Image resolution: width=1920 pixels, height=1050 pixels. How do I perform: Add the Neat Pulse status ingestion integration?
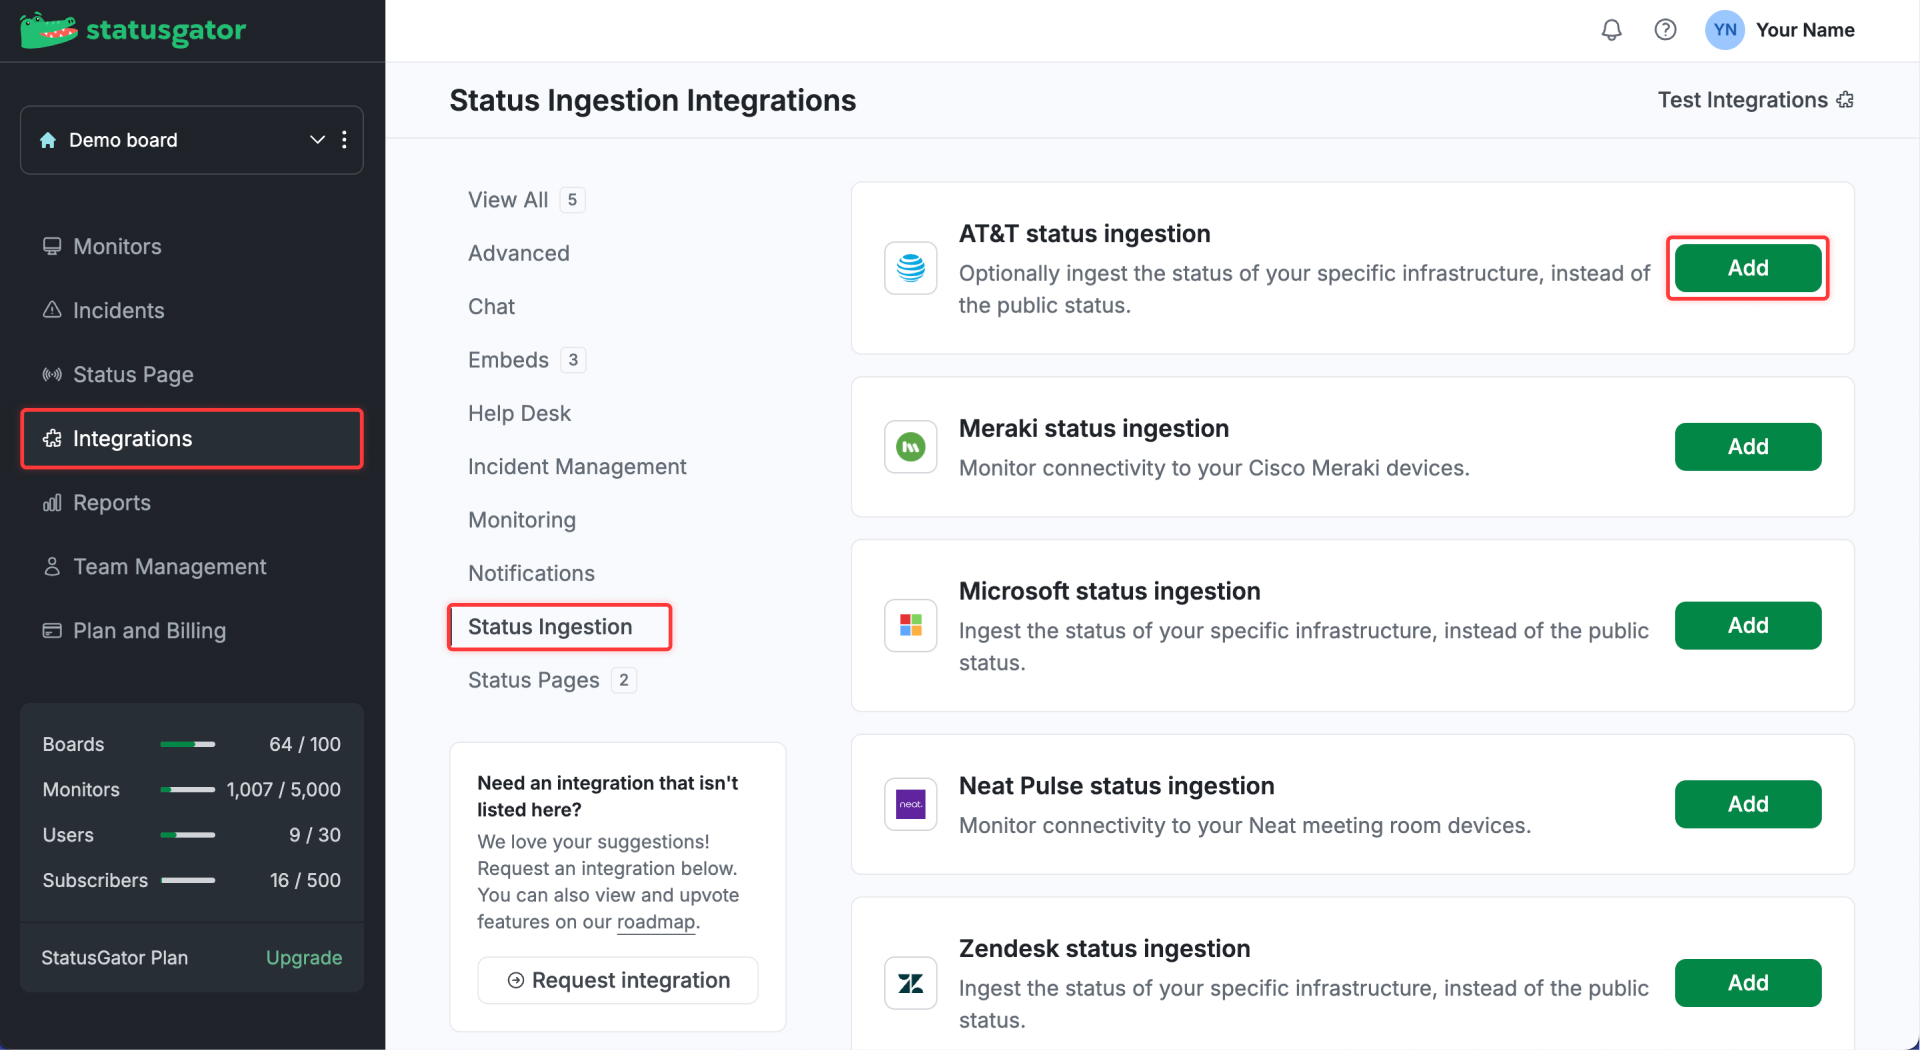pyautogui.click(x=1748, y=804)
